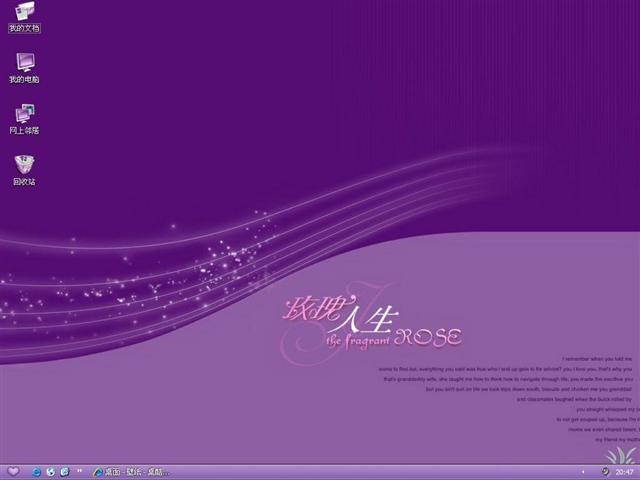Open the heart-shaped Start button
Viewport: 640px width, 480px height.
pyautogui.click(x=12, y=471)
